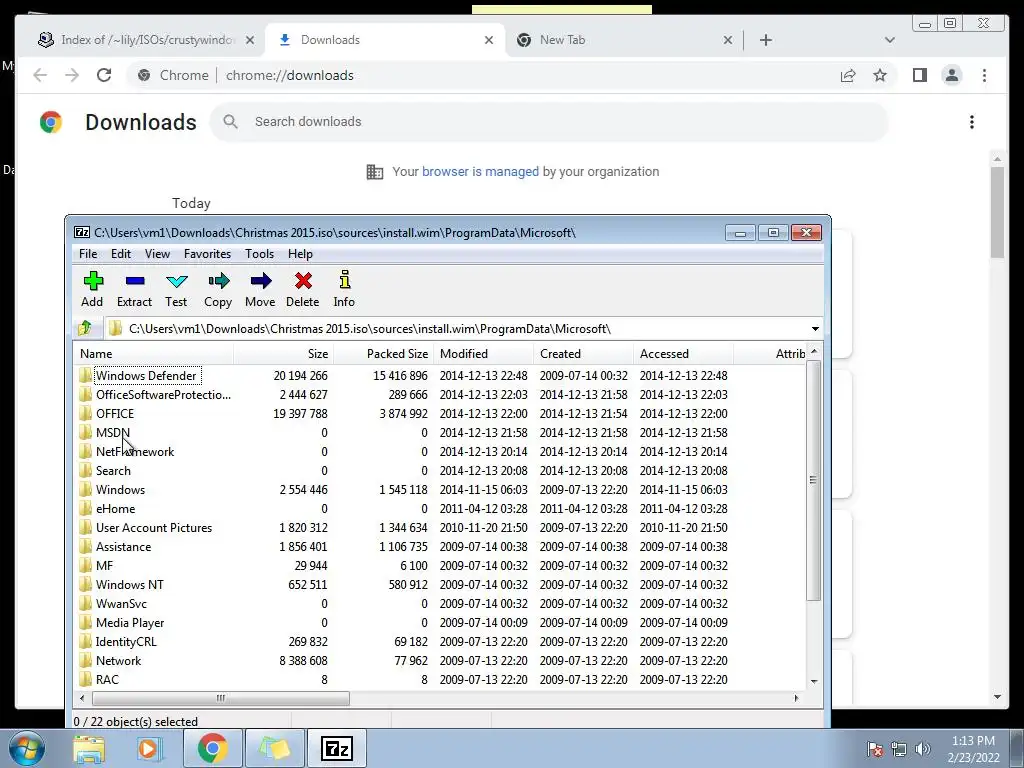The height and width of the screenshot is (768, 1024).
Task: Open the View menu in 7-Zip
Action: 157,254
